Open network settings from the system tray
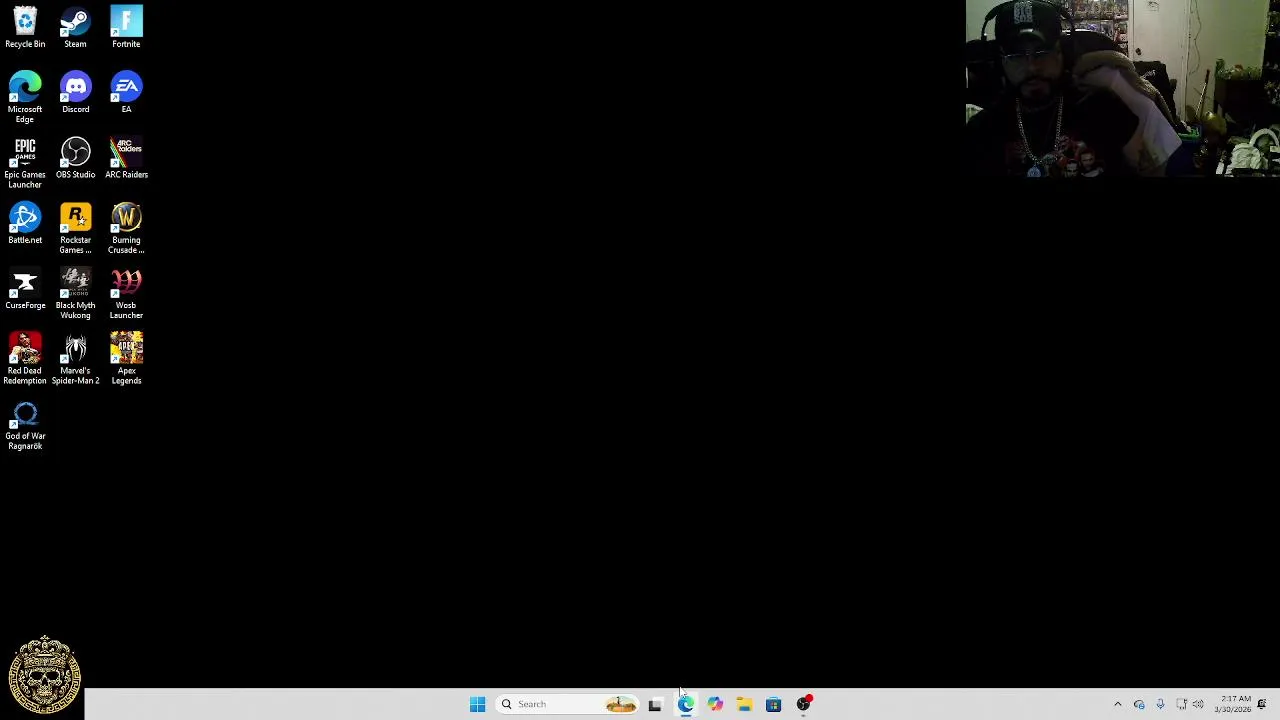This screenshot has height=720, width=1280. [1181, 704]
